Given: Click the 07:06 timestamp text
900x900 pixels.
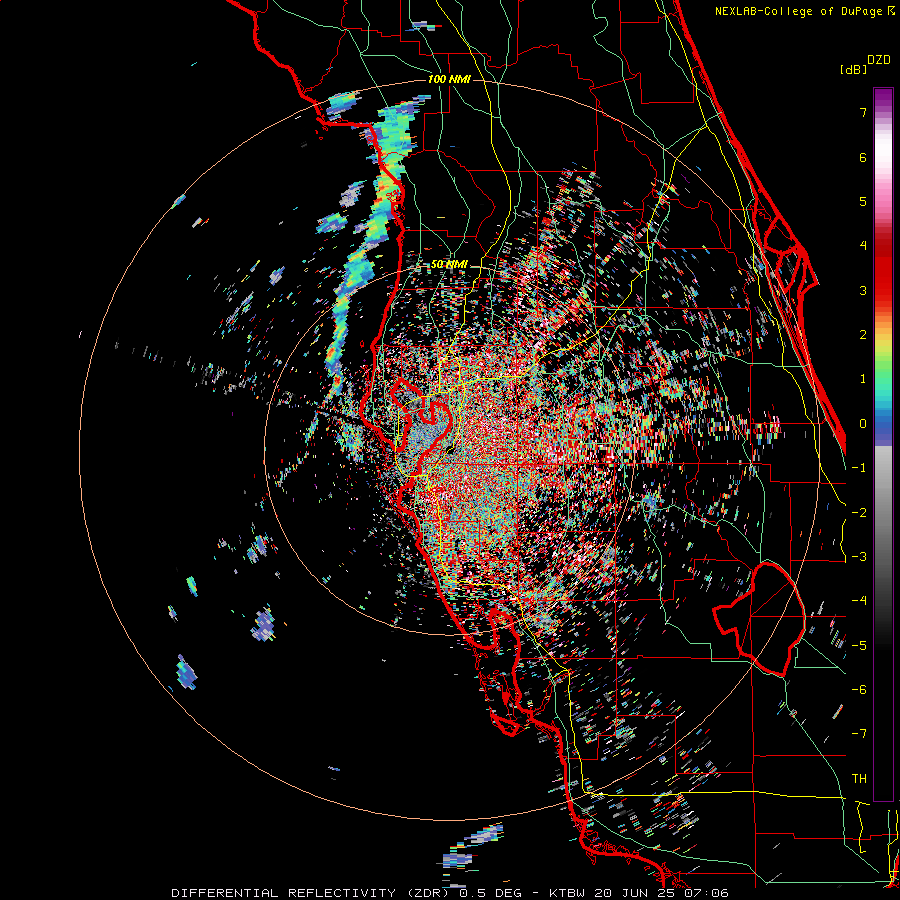Looking at the screenshot, I should [x=706, y=893].
